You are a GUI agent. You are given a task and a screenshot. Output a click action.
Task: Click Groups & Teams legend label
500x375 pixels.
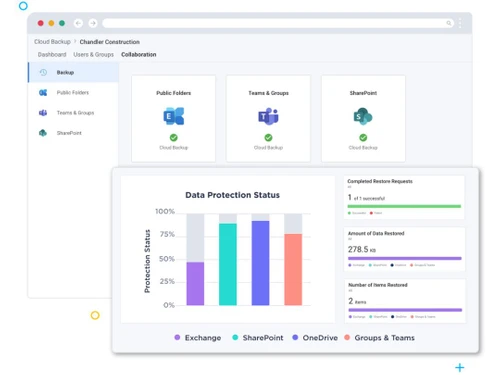[x=385, y=338]
